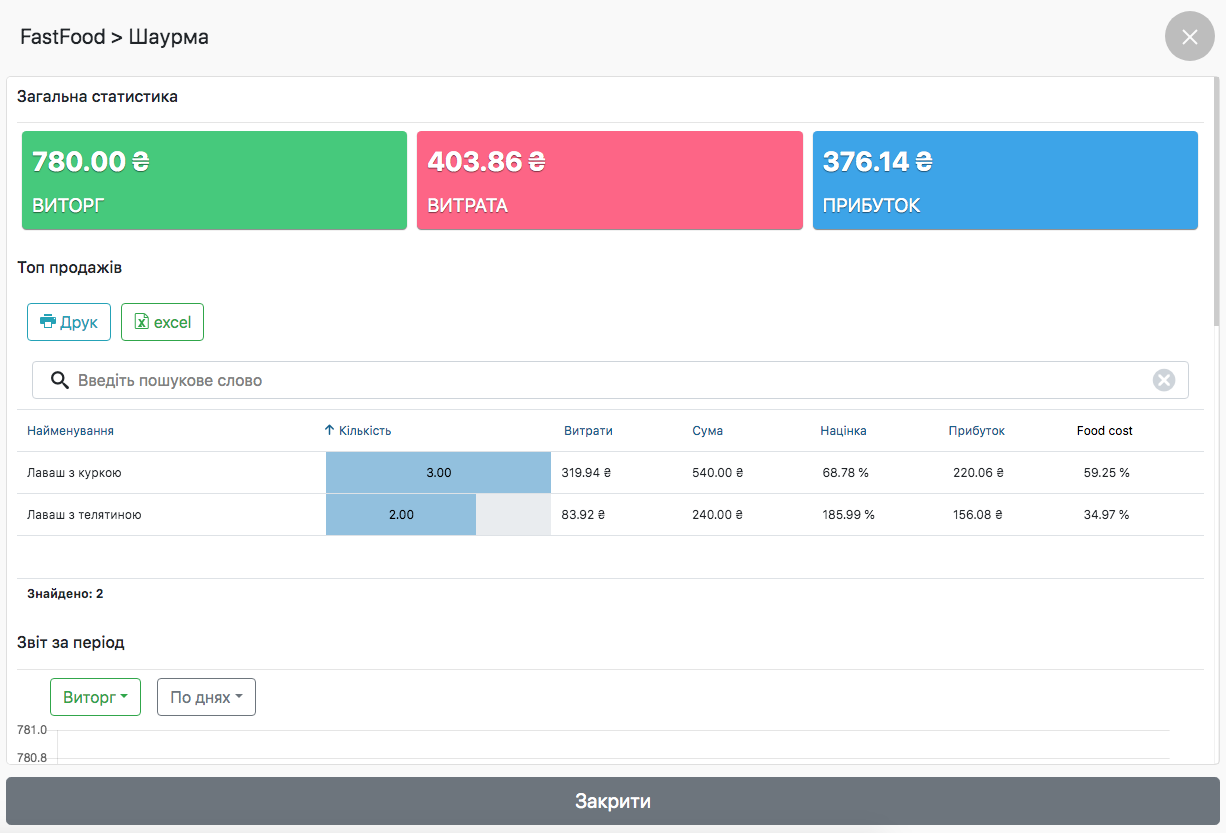Screen dimensions: 1226x833
Task: Export the table with the excel button
Action: coord(162,322)
